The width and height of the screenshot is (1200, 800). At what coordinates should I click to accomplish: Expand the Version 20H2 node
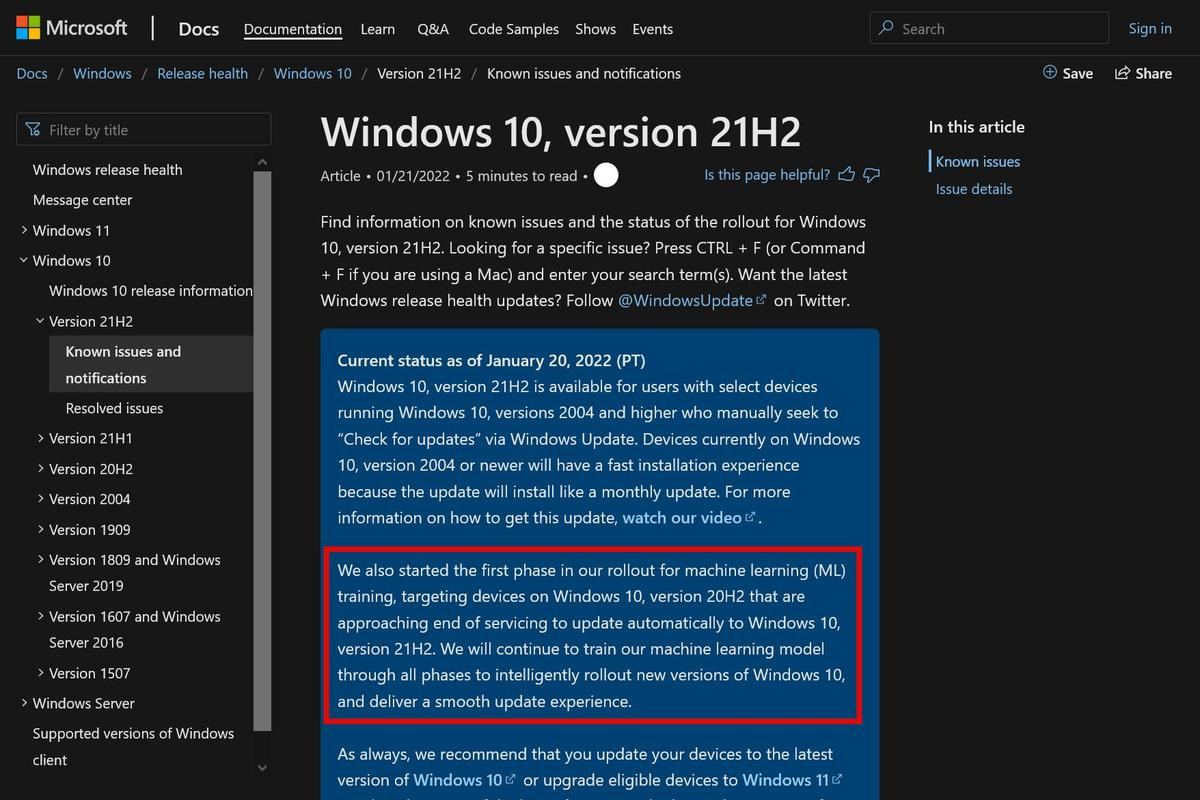[x=40, y=468]
